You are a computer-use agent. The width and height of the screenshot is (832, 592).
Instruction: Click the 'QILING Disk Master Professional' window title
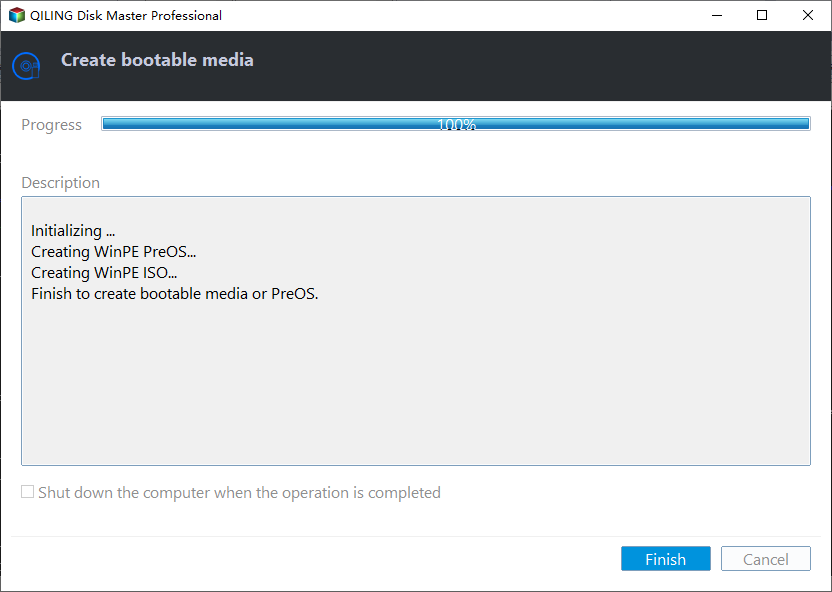tap(126, 15)
